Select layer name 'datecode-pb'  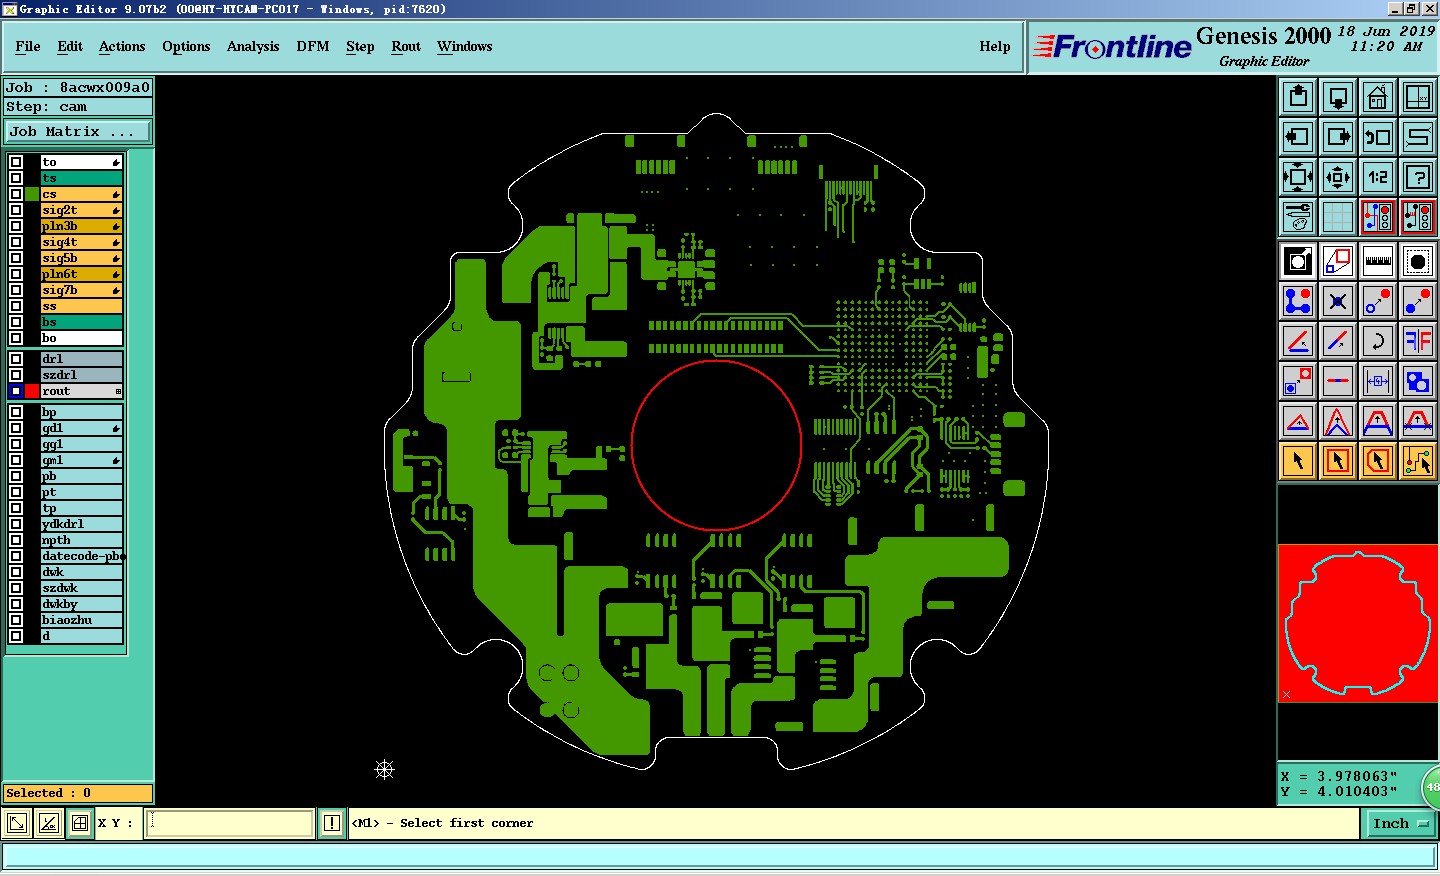[81, 556]
